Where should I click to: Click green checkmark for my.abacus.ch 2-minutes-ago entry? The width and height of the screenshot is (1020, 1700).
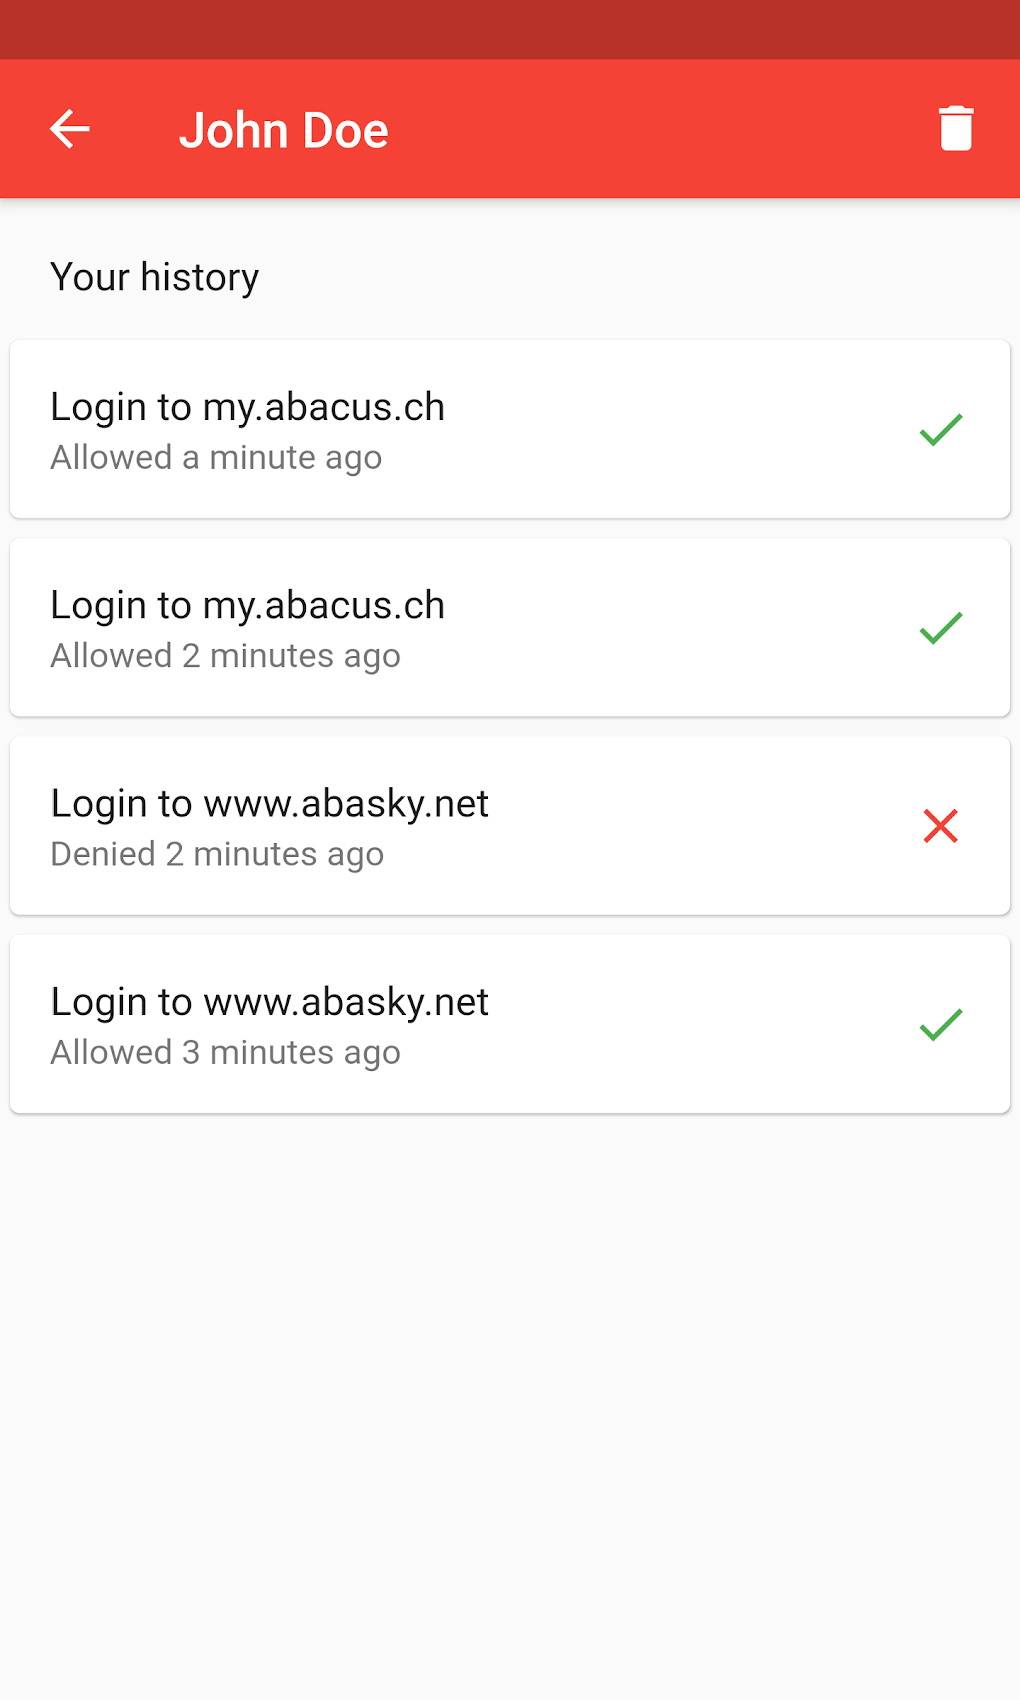click(940, 628)
